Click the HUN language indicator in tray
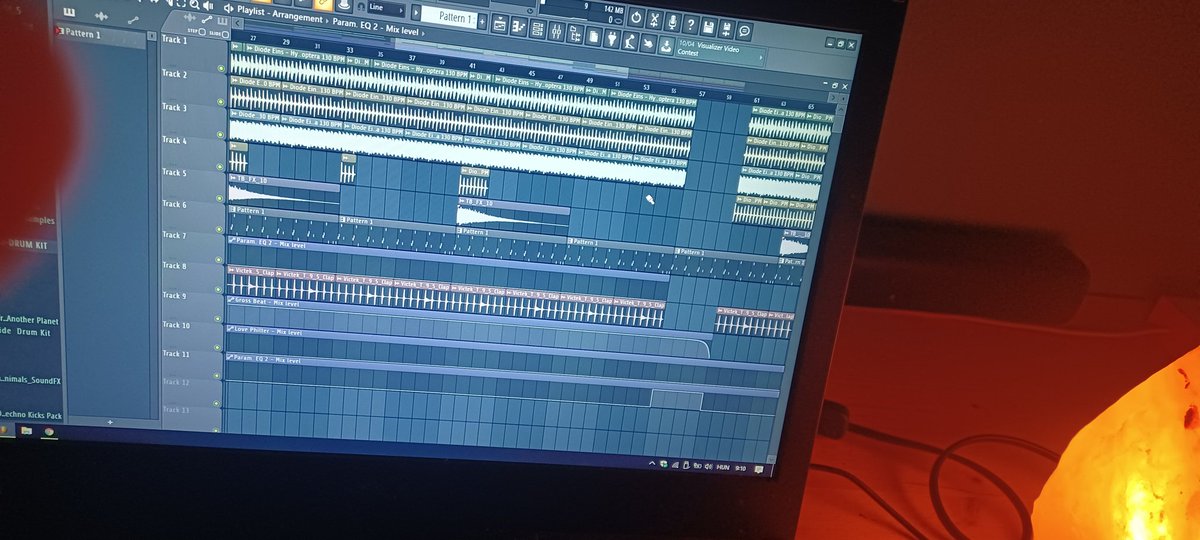The width and height of the screenshot is (1200, 540). [x=723, y=468]
